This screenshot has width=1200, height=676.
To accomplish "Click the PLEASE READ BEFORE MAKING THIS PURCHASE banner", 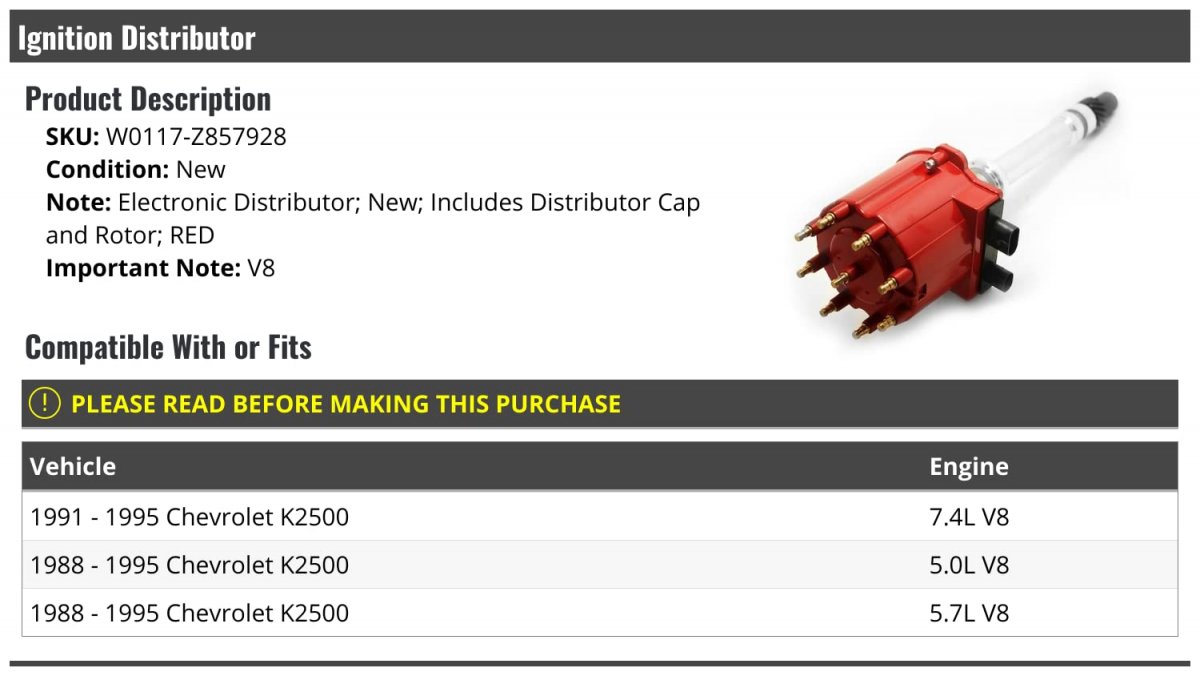I will coord(600,404).
